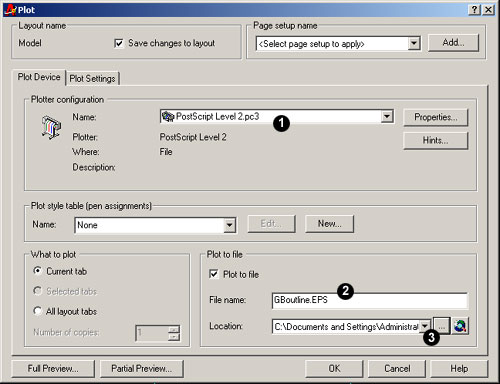Click the File name field containing GBoutline.EPS
Screen dimensions: 500x384
(370, 300)
